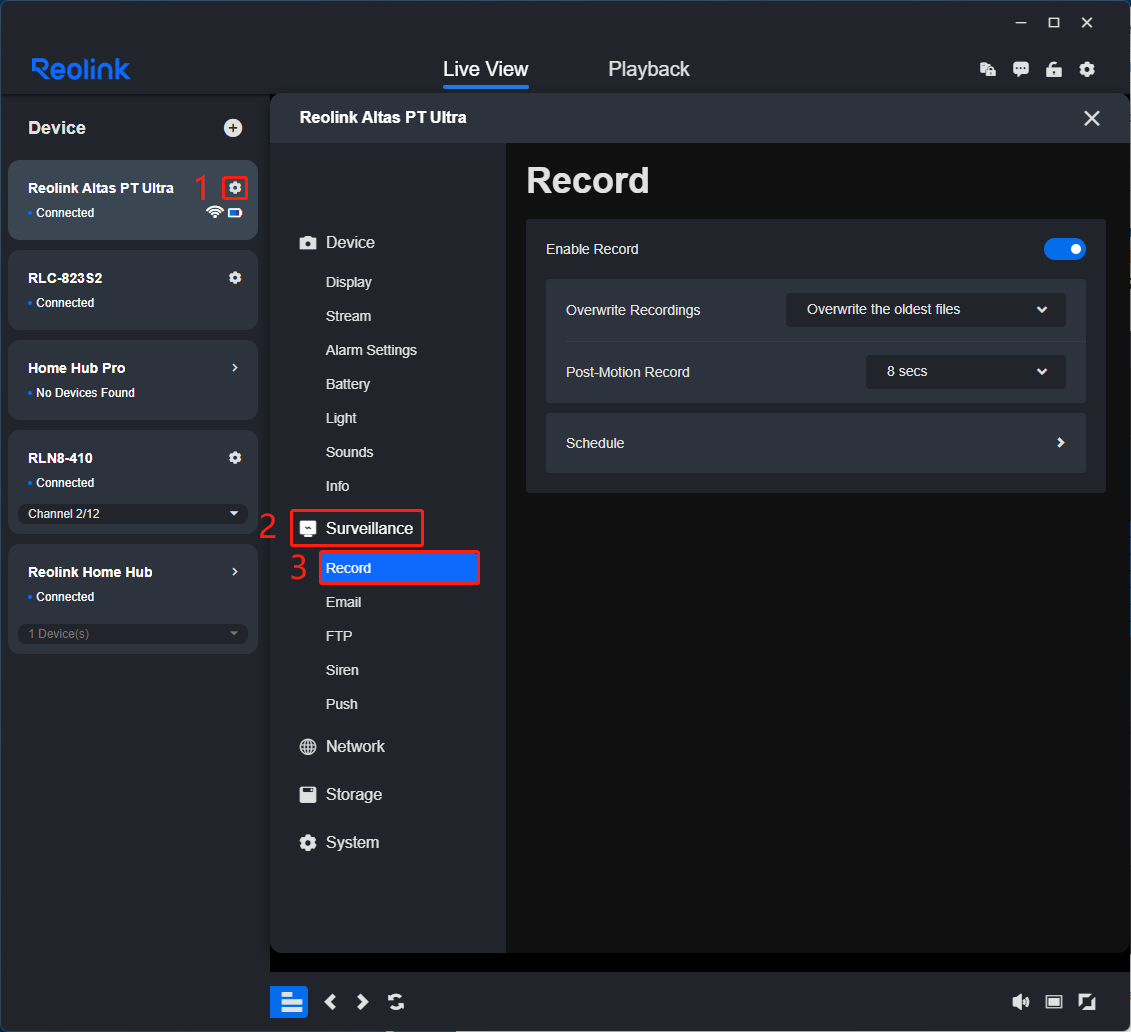Open app settings gear in top header
Screen dimensions: 1131x1032
[1087, 69]
